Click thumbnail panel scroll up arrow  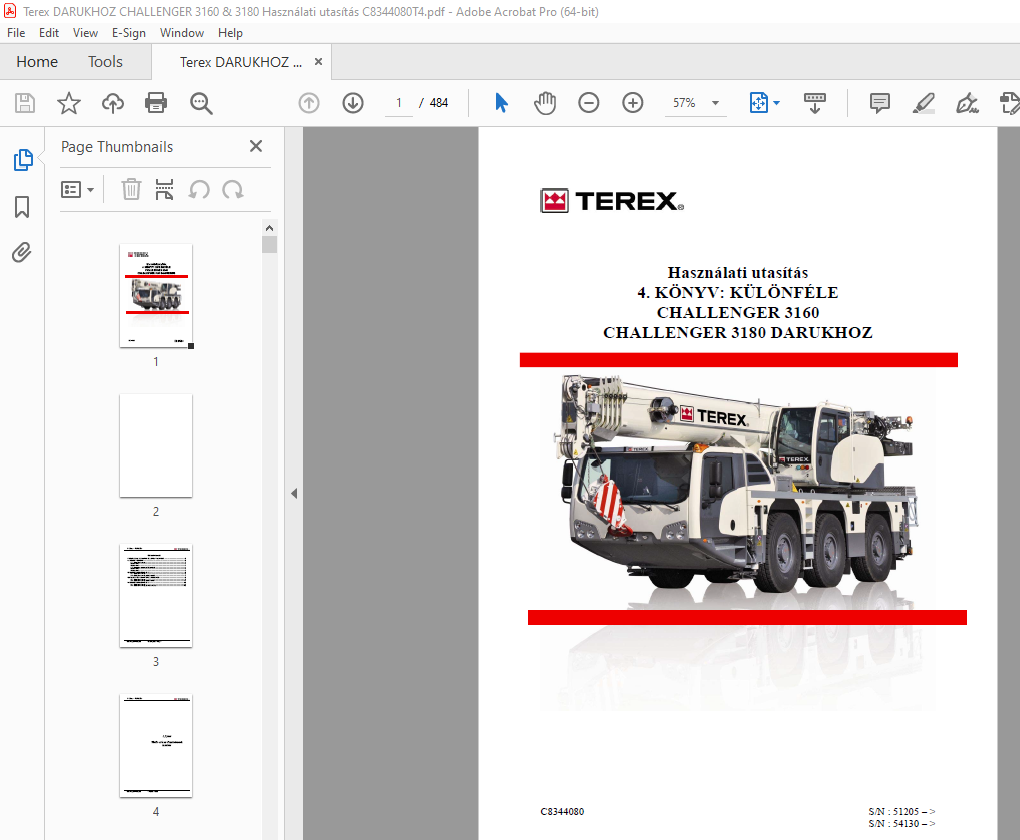click(x=269, y=228)
